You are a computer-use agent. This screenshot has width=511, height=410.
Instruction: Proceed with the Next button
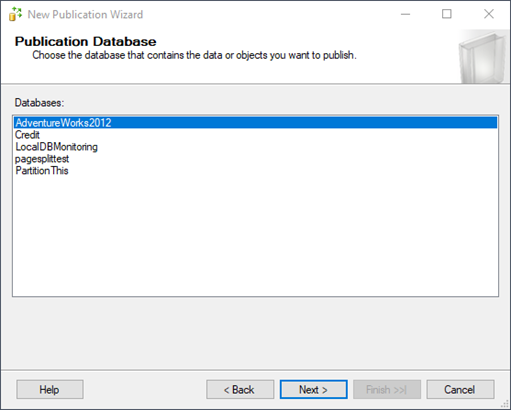coord(314,389)
